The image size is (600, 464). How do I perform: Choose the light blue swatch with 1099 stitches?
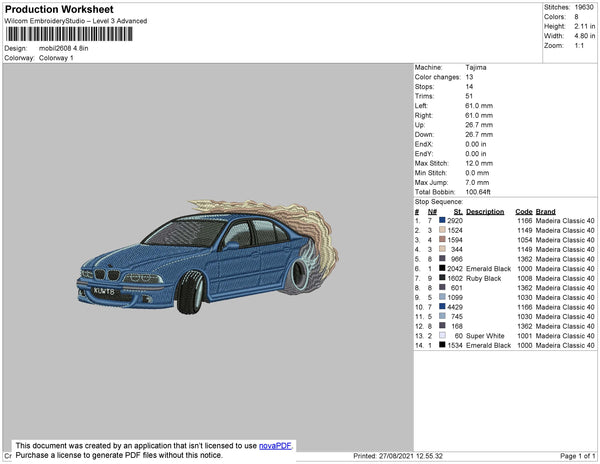[x=443, y=297]
